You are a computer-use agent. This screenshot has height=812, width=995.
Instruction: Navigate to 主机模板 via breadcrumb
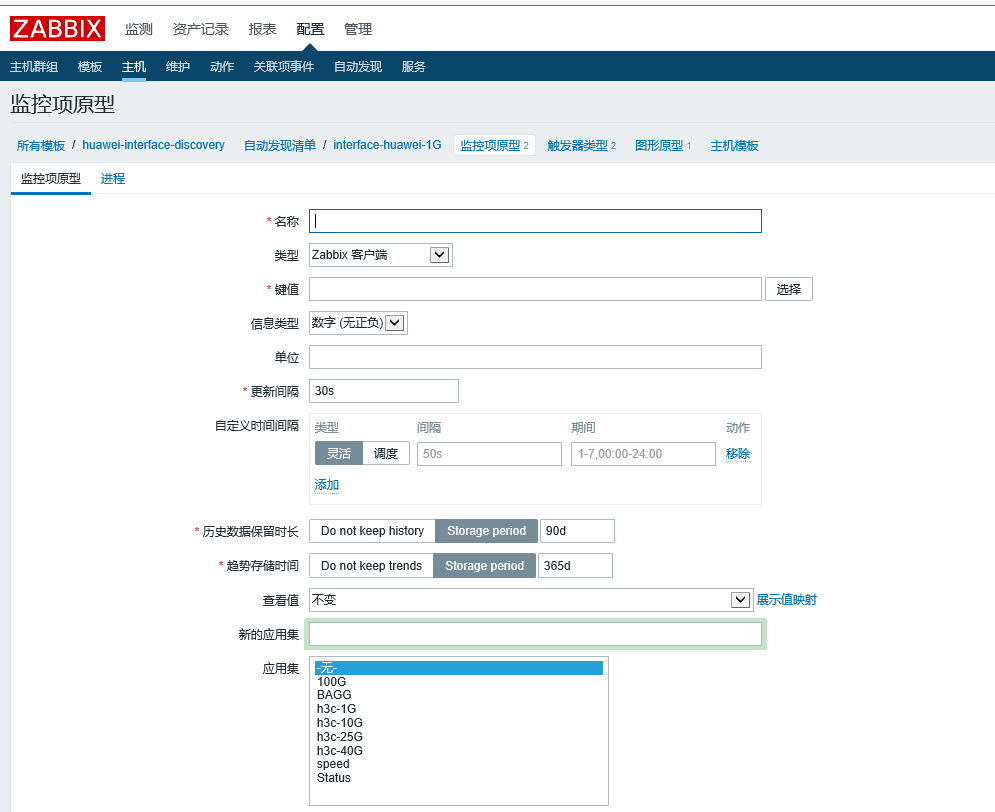coord(735,144)
